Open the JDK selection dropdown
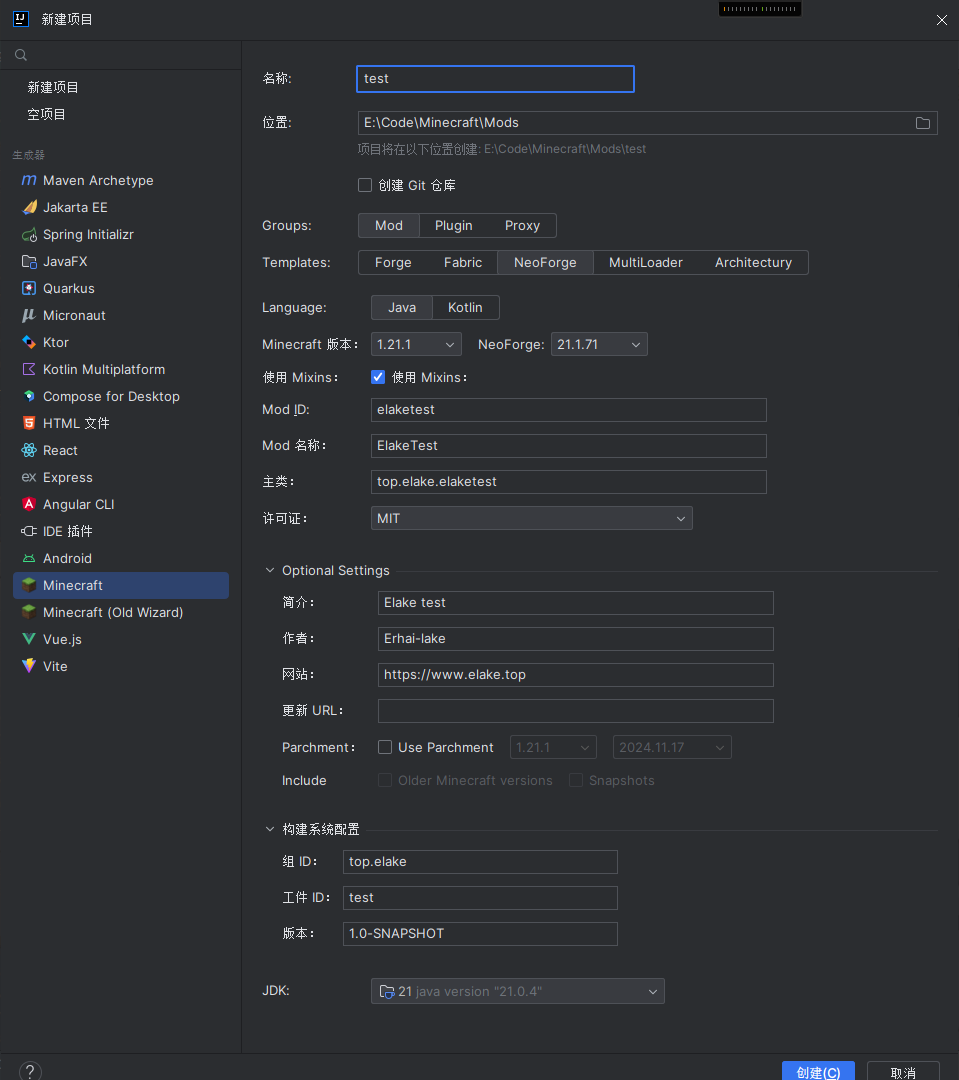 518,991
